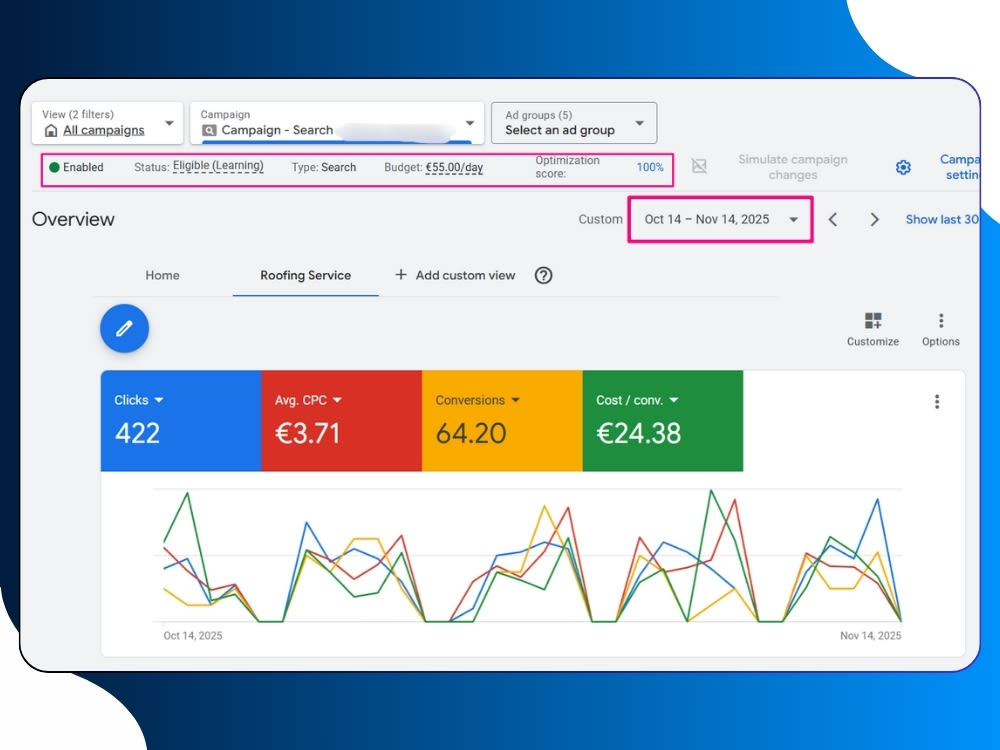Open the Ad groups (5) dropdown
This screenshot has height=750, width=1000.
pyautogui.click(x=574, y=122)
